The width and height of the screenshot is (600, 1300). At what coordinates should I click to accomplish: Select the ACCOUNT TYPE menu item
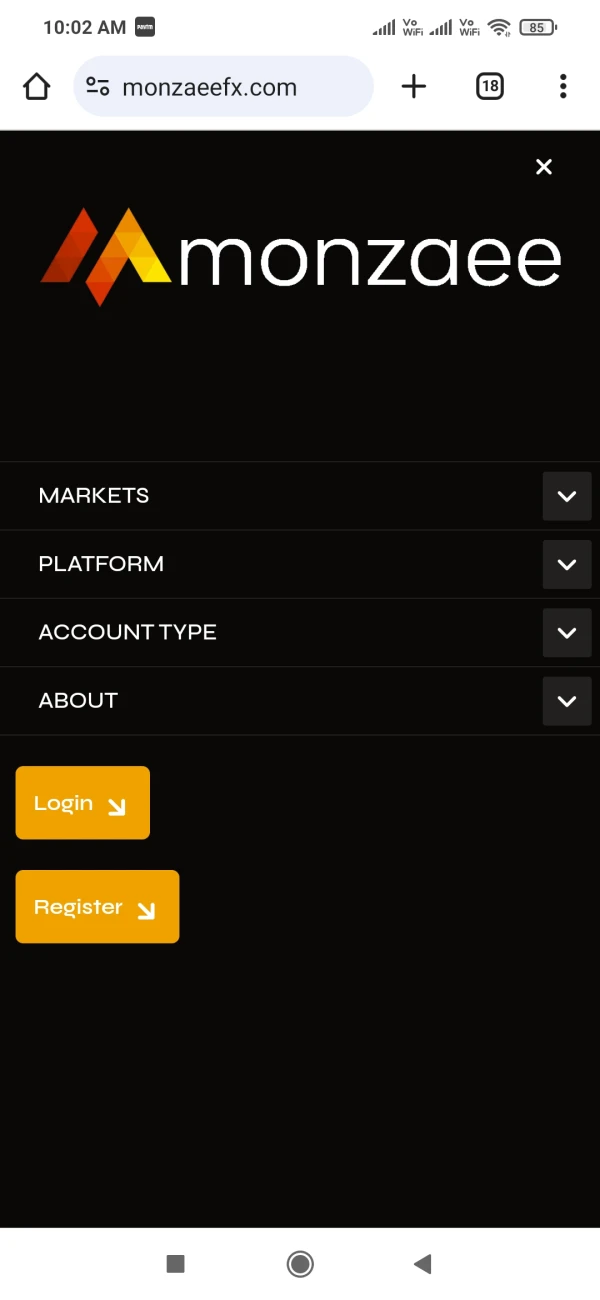tap(127, 632)
